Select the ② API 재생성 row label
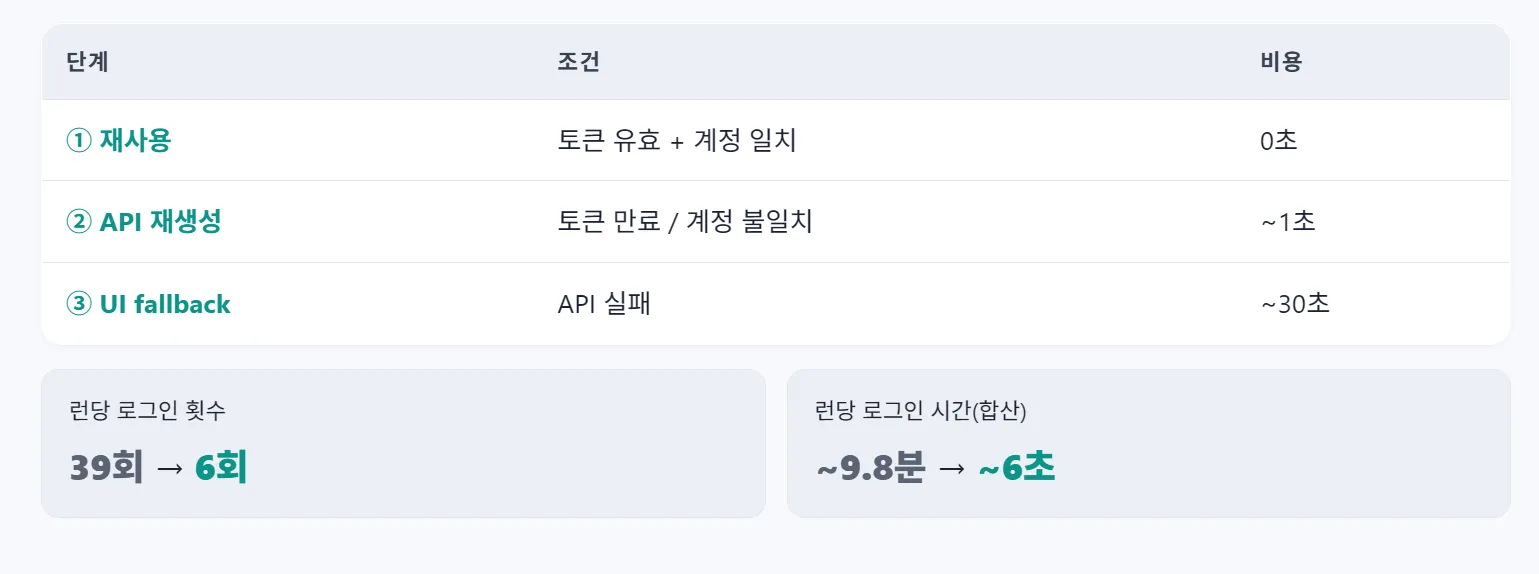1539x574 pixels. 144,221
